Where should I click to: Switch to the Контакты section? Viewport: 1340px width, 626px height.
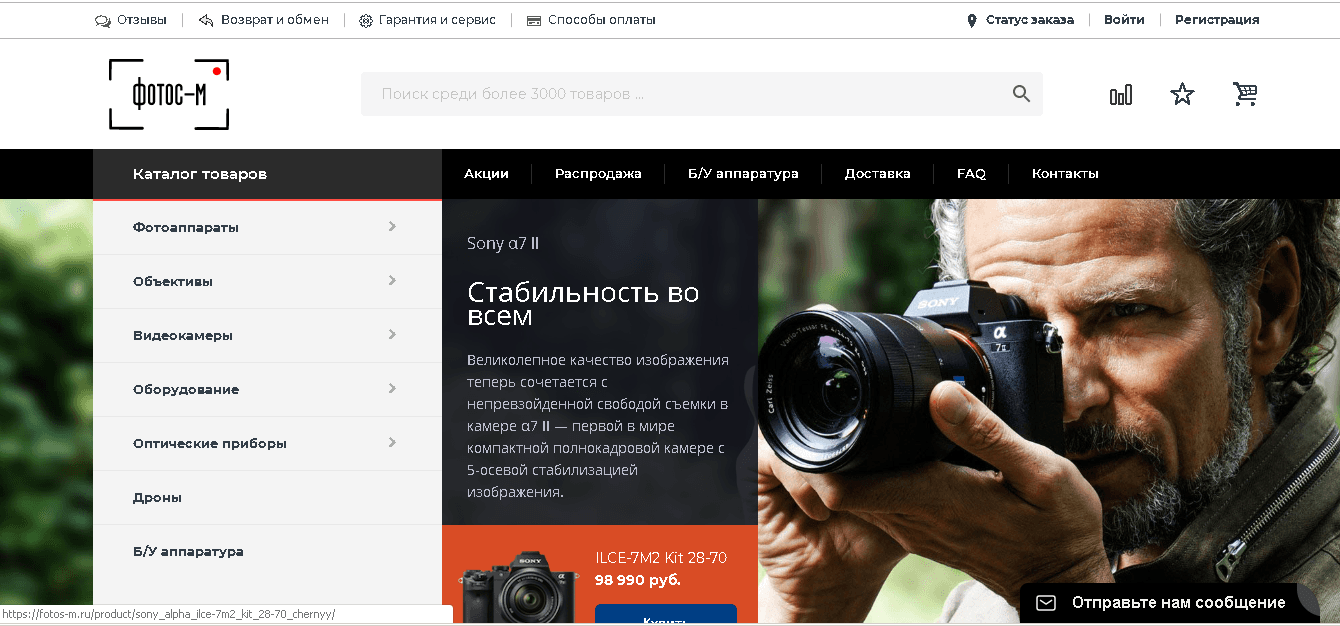[1065, 173]
